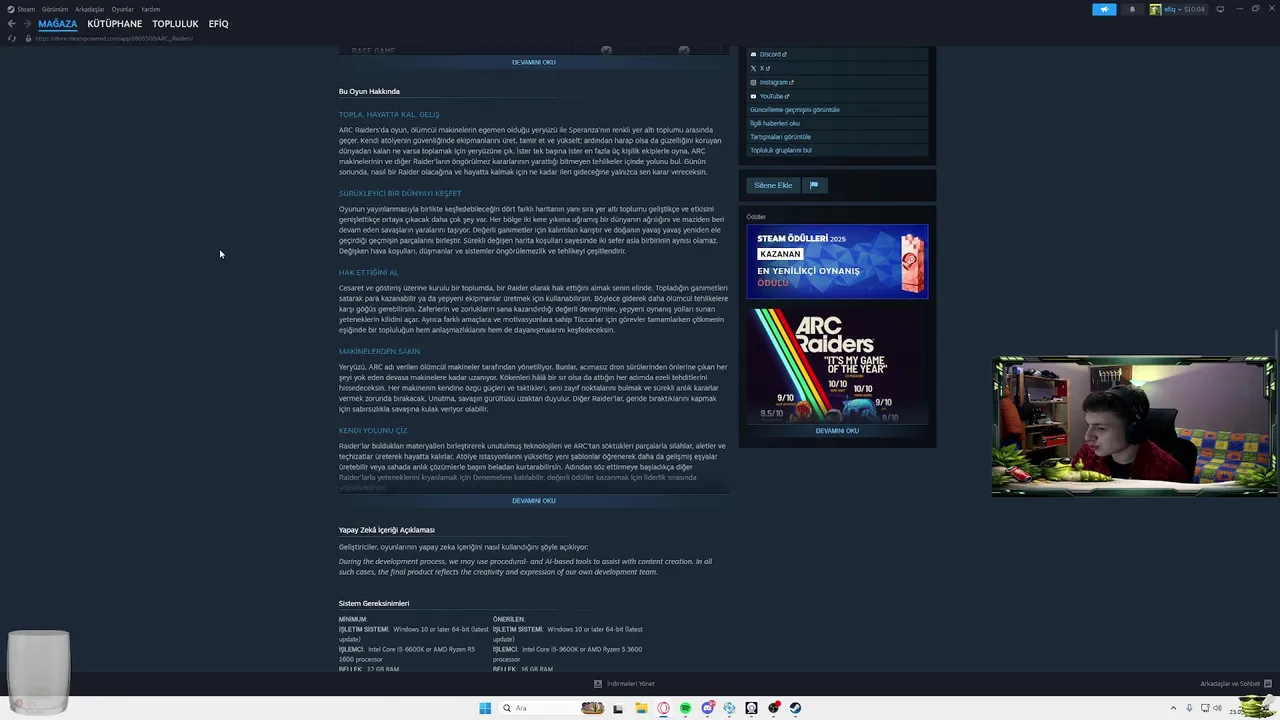The image size is (1280, 720).
Task: Open the Görünüm menu
Action: tap(55, 9)
